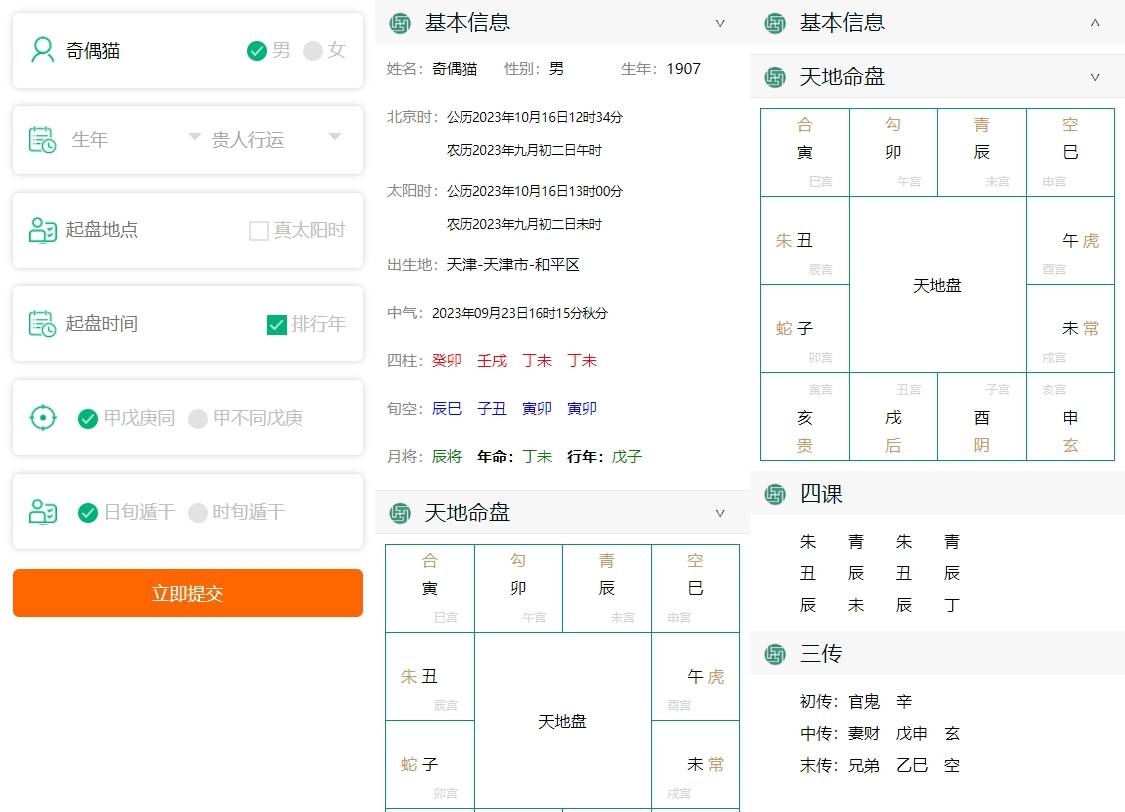This screenshot has width=1125, height=812.
Task: Click the user profile icon beside 奇偶猫
Action: [42, 50]
